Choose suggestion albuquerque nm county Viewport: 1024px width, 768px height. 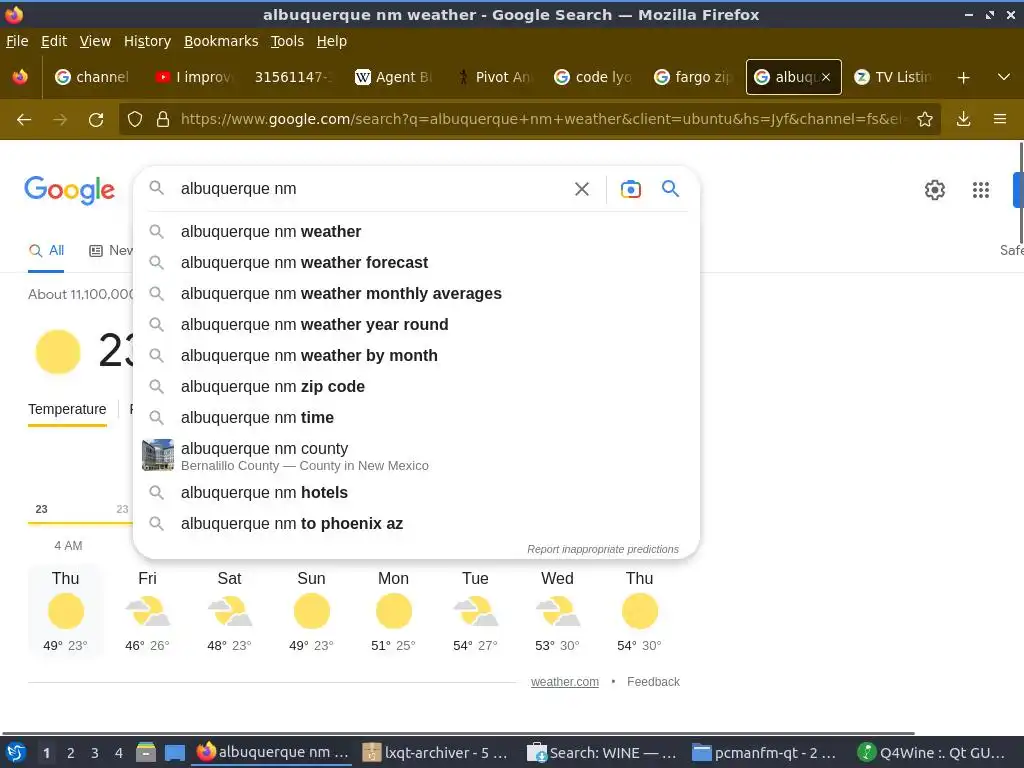tap(416, 456)
